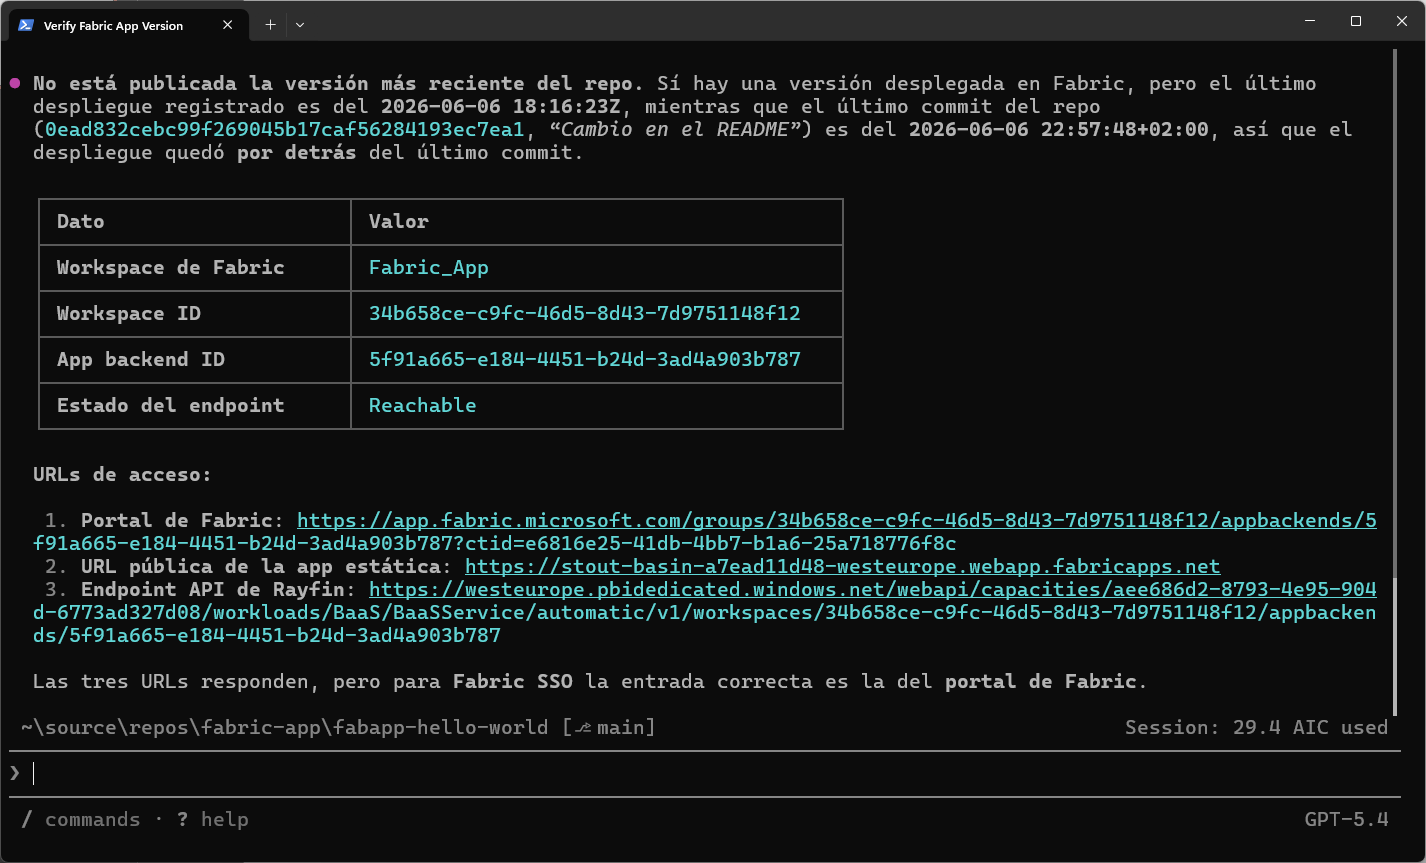Click the main git branch indicator
The height and width of the screenshot is (863, 1426).
coord(608,727)
